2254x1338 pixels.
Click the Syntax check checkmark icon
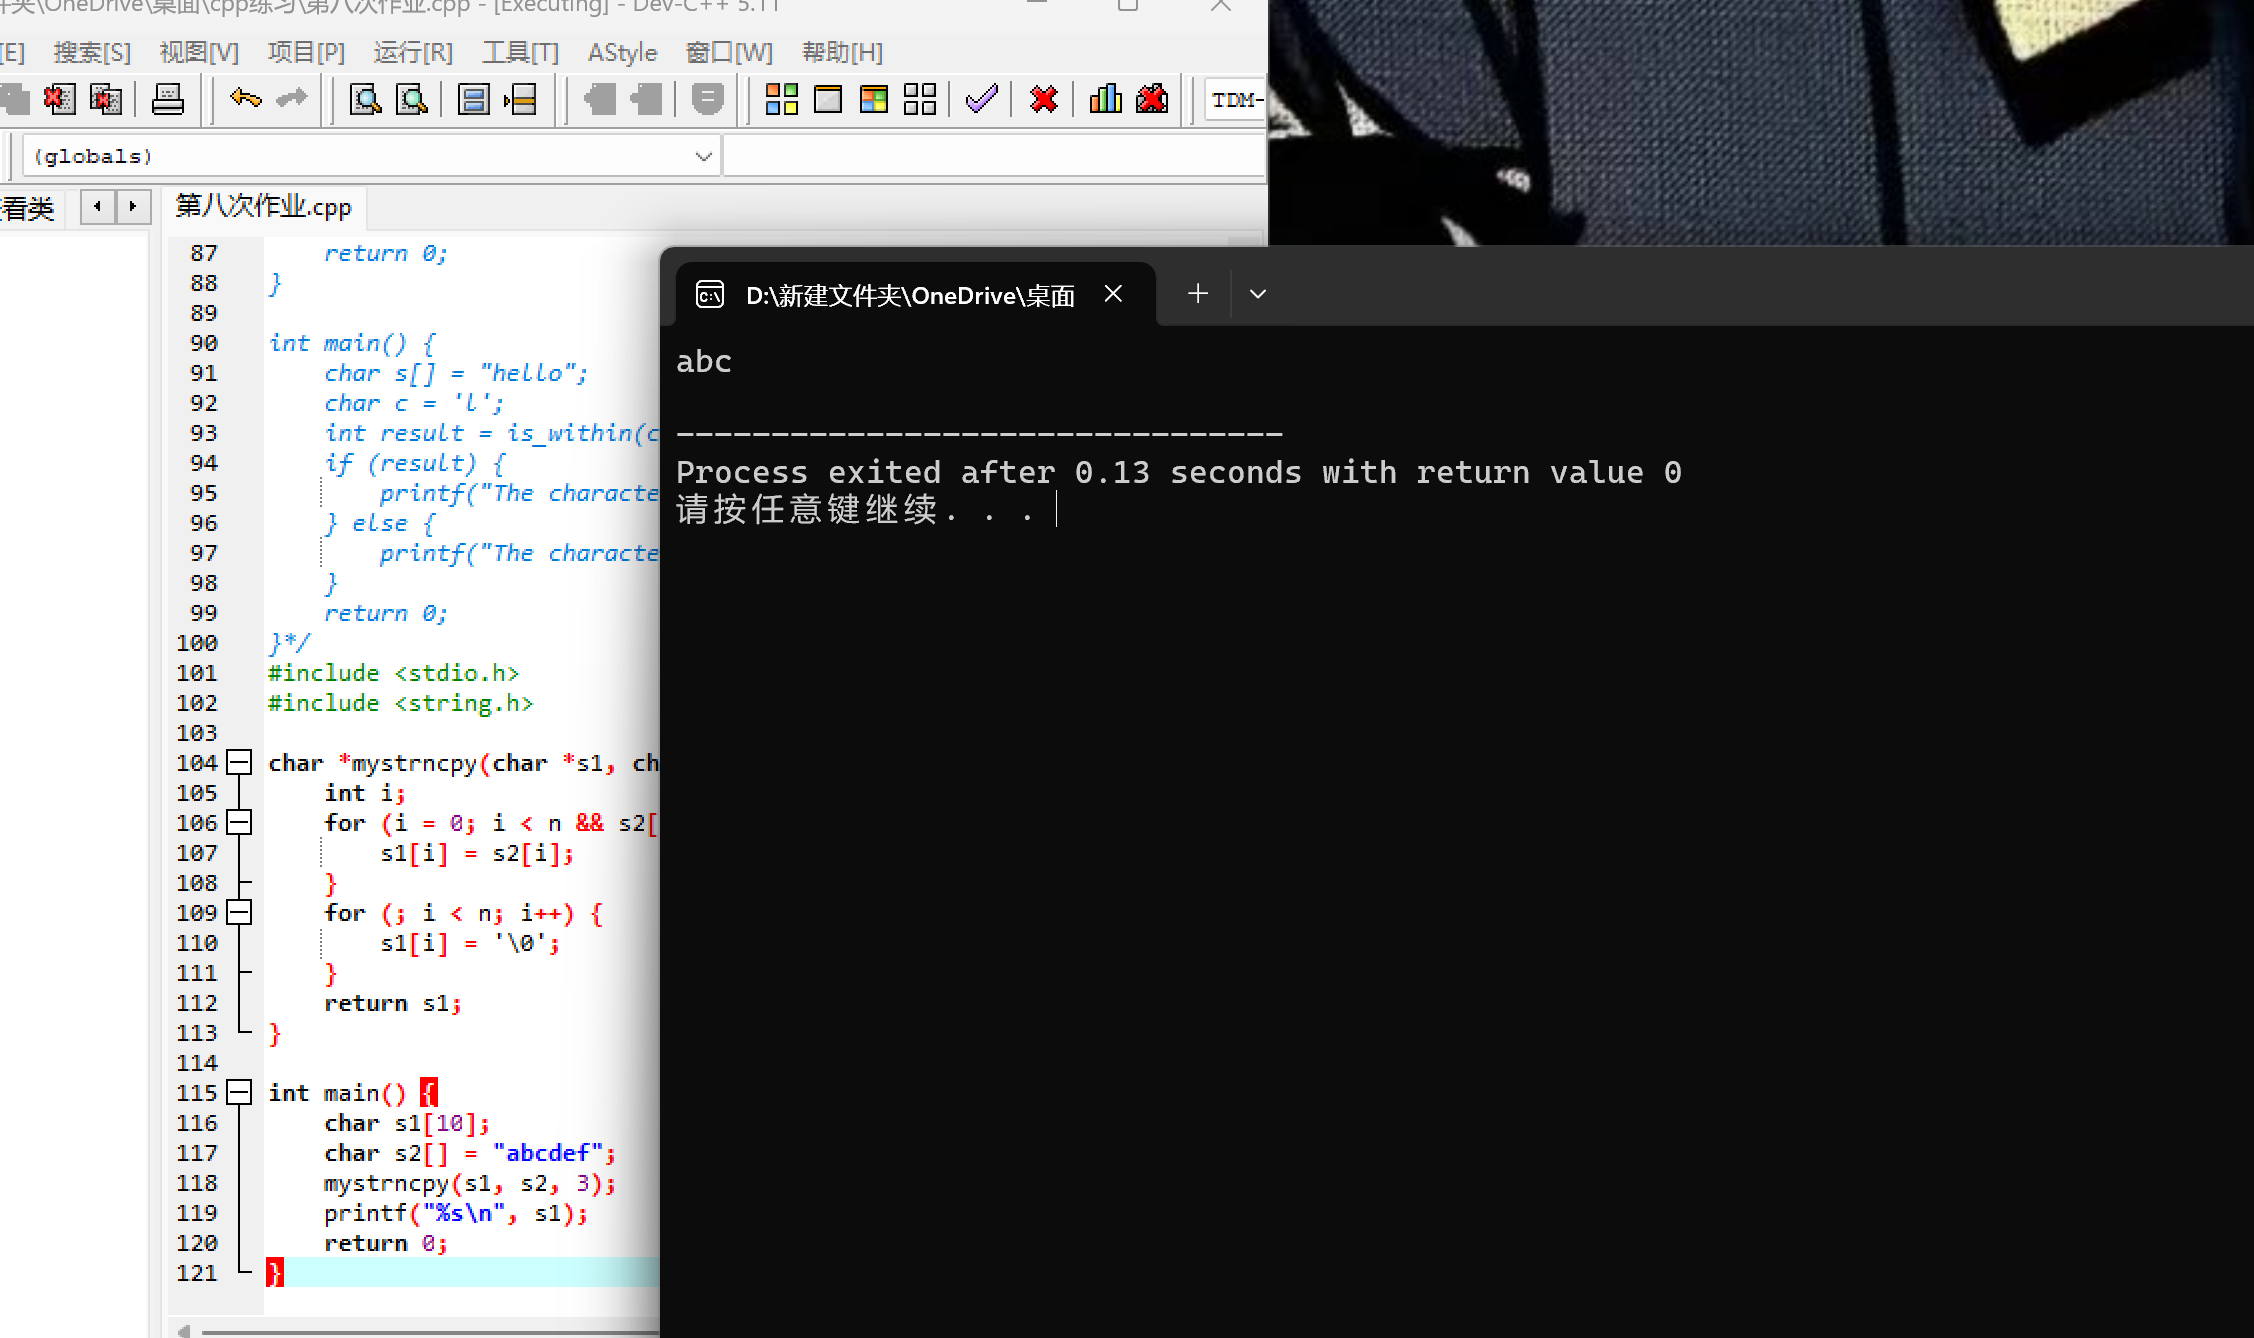(x=982, y=99)
